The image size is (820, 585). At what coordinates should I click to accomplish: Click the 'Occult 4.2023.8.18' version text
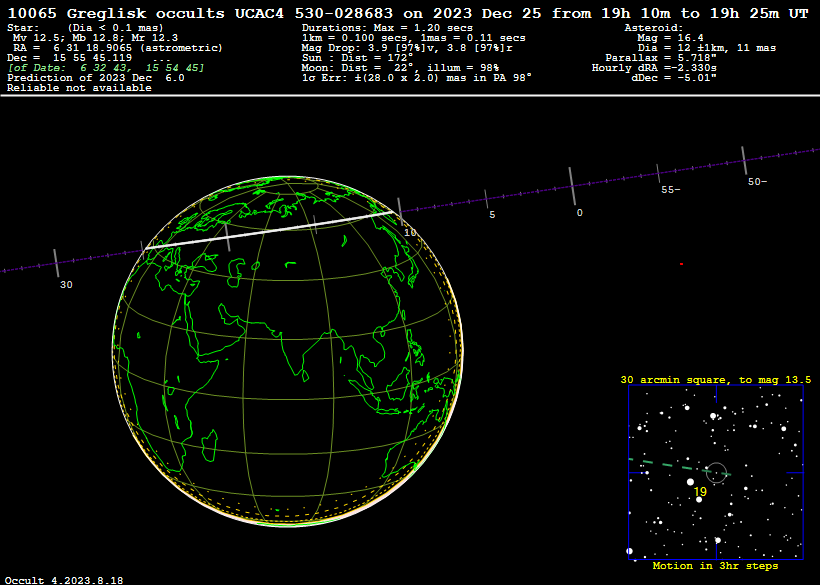(x=65, y=580)
